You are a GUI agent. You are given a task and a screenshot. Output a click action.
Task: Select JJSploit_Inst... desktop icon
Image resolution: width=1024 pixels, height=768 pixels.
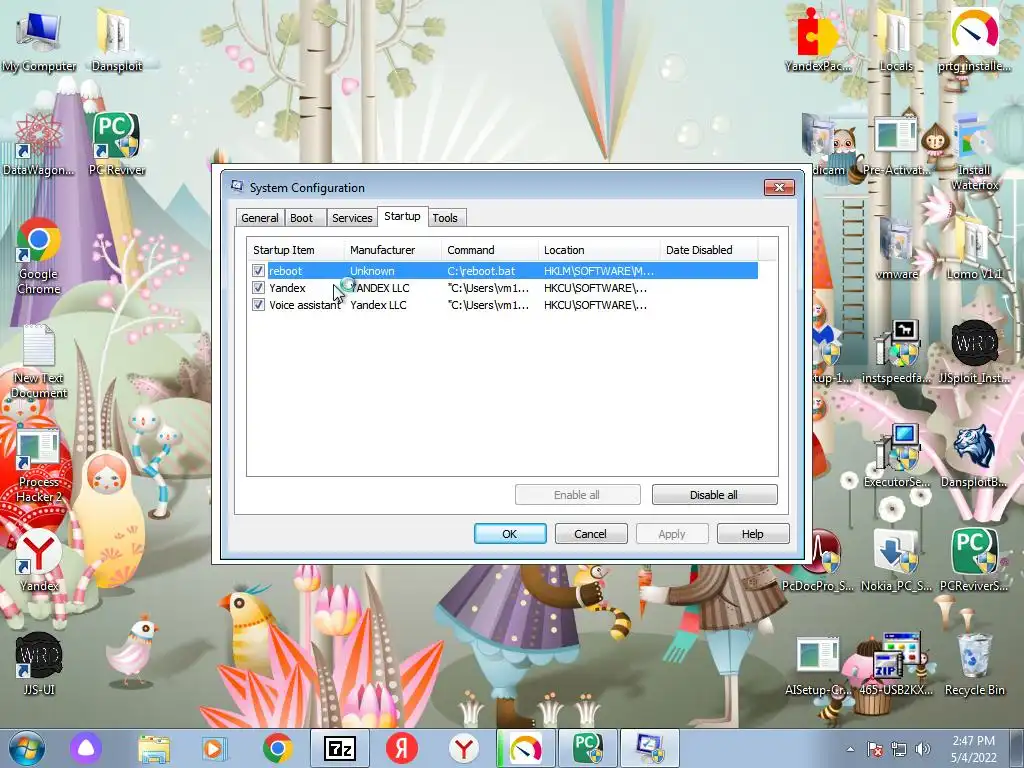click(974, 353)
